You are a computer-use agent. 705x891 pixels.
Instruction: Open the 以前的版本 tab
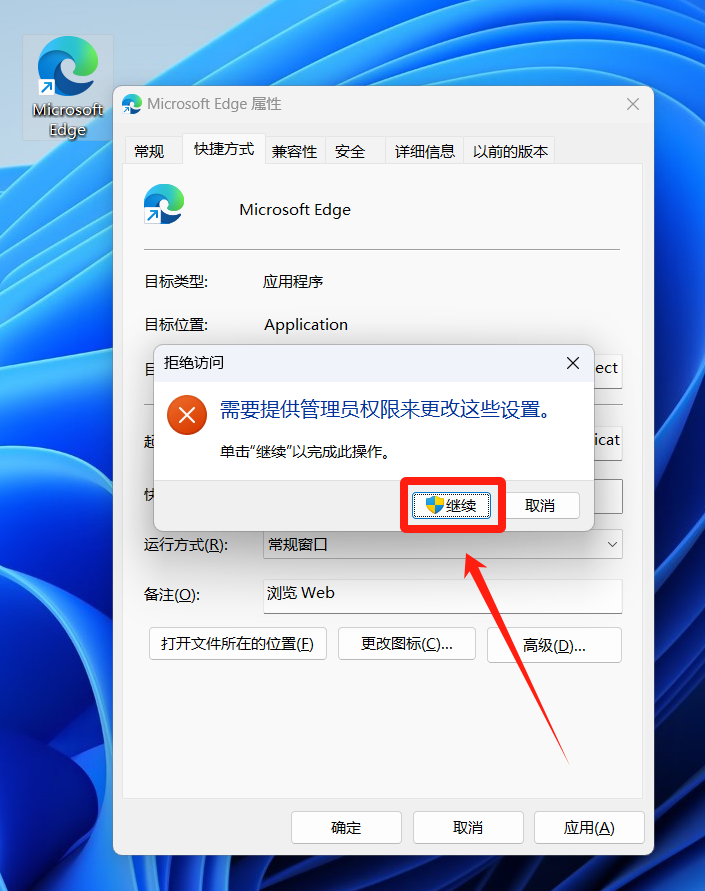[x=510, y=151]
